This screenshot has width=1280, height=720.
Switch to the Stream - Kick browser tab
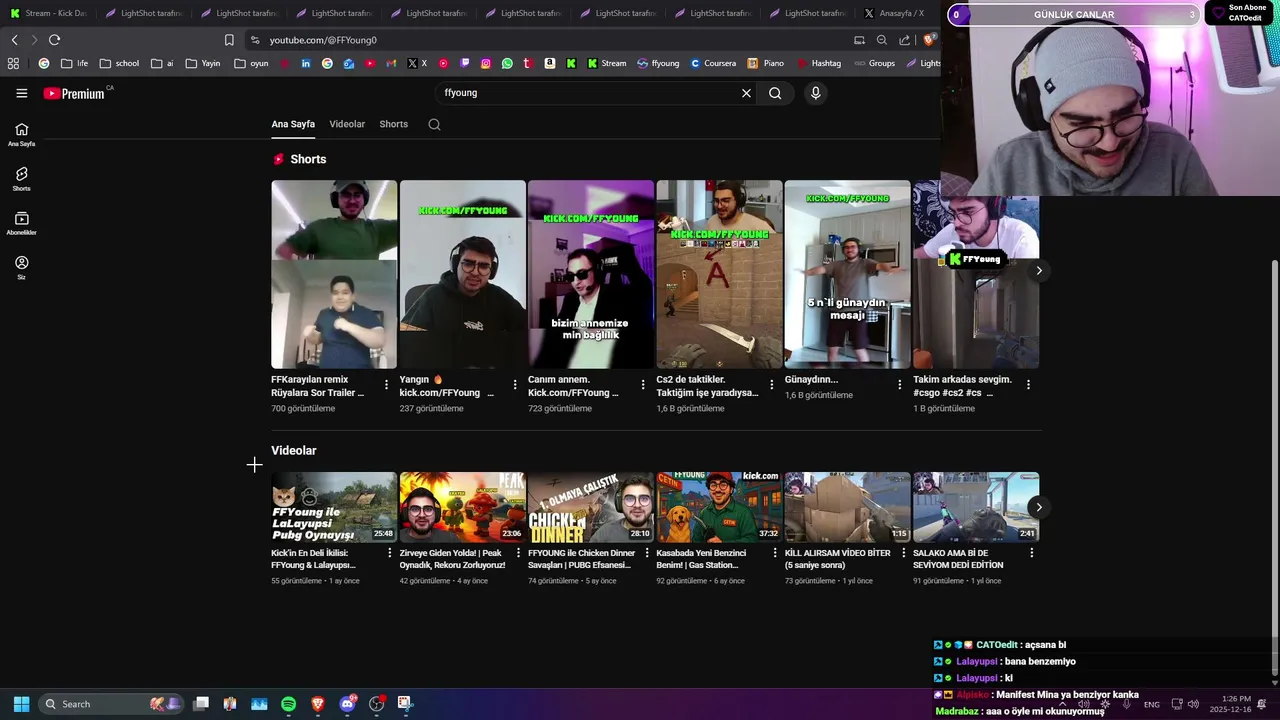[x=47, y=13]
